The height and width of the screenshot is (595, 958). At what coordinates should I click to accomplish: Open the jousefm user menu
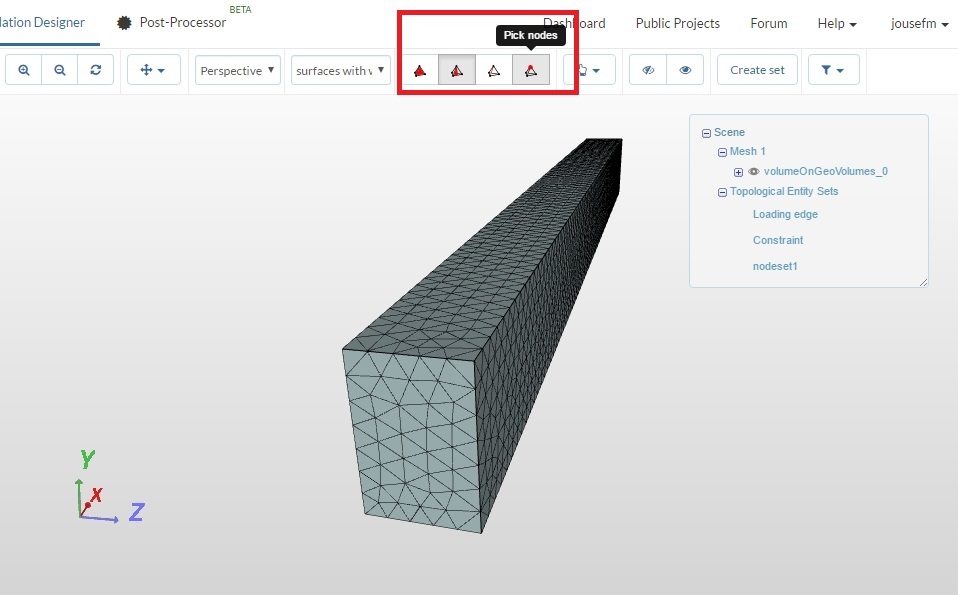[x=919, y=23]
